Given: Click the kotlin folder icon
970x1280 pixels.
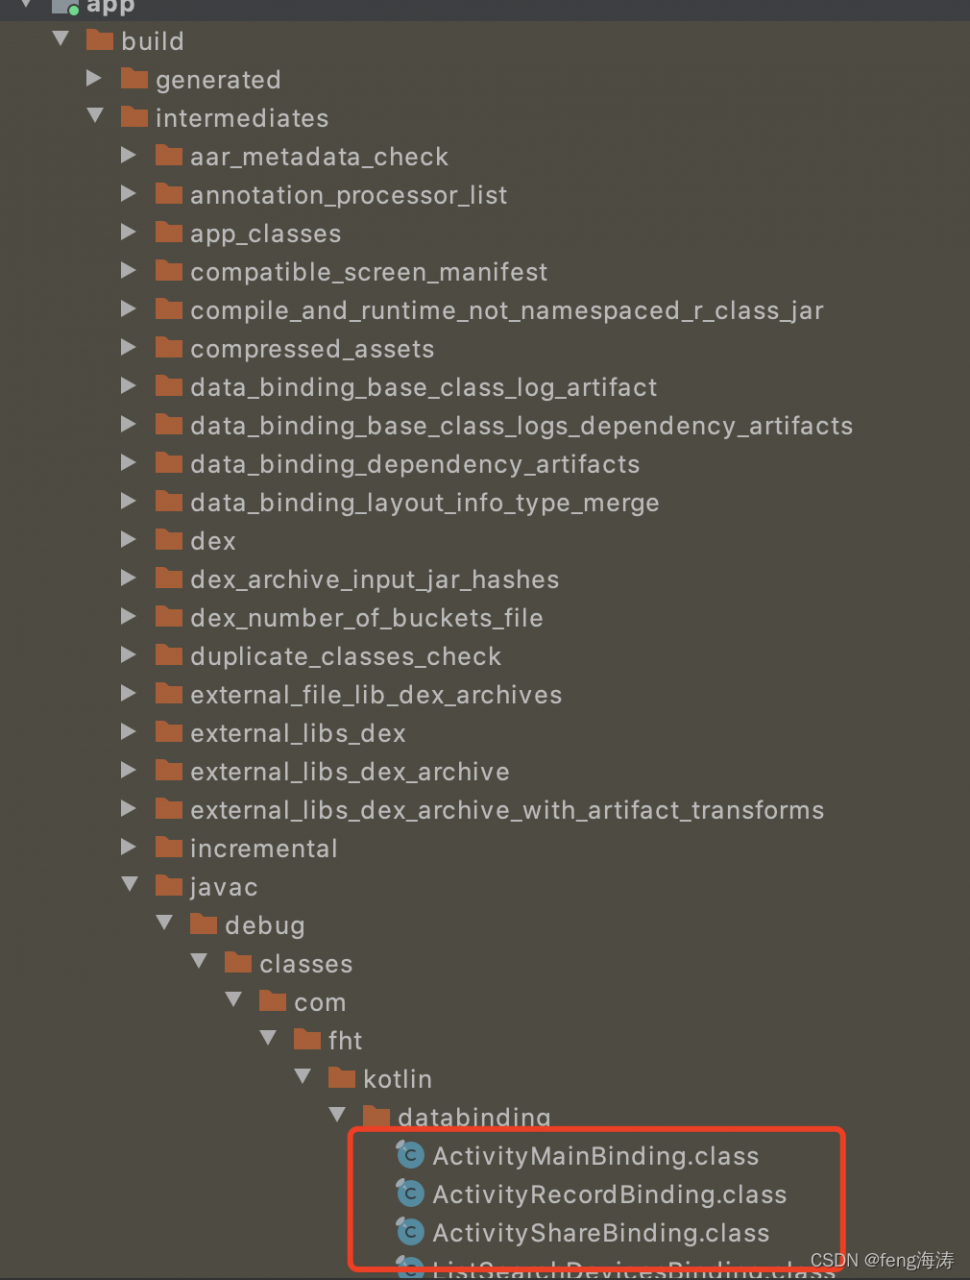Looking at the screenshot, I should tap(342, 1078).
